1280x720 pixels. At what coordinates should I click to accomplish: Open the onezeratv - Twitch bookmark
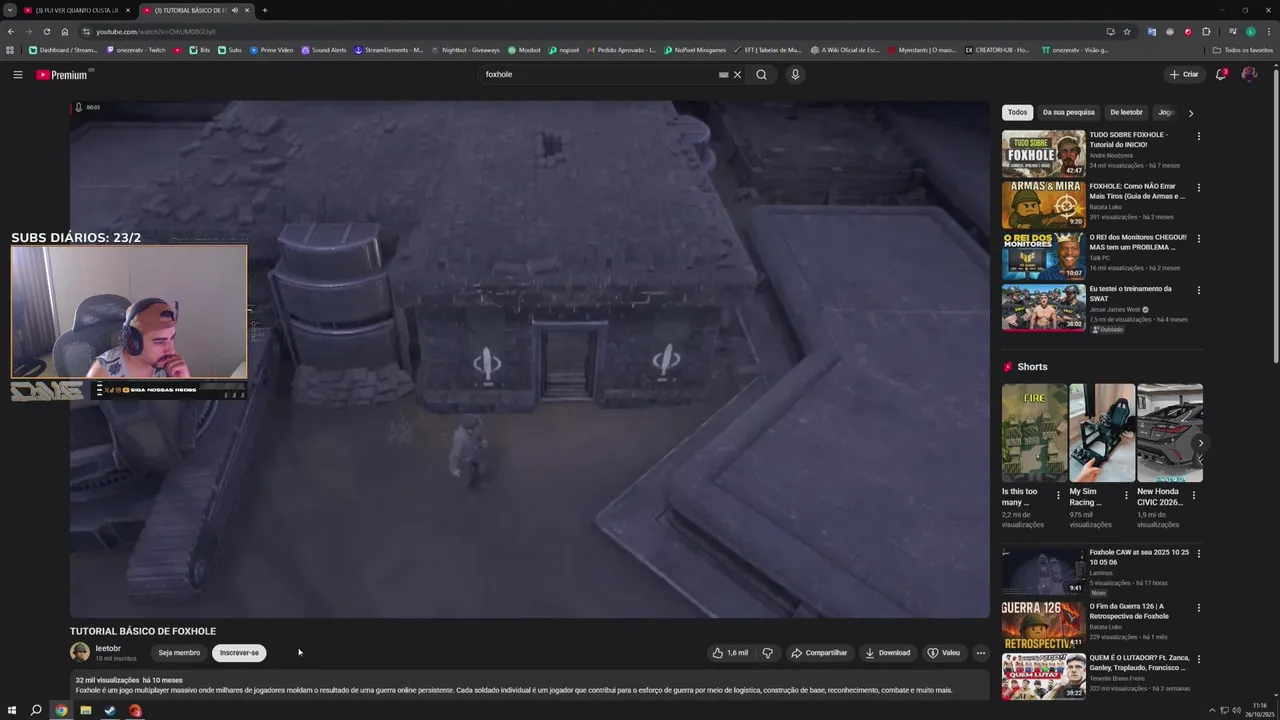136,50
